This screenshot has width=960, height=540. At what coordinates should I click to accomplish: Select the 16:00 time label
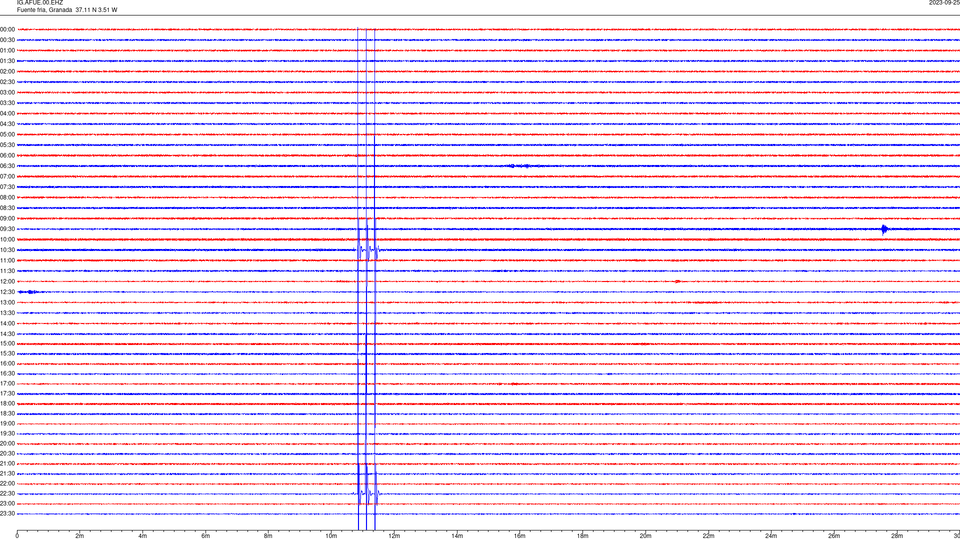[x=7, y=364]
